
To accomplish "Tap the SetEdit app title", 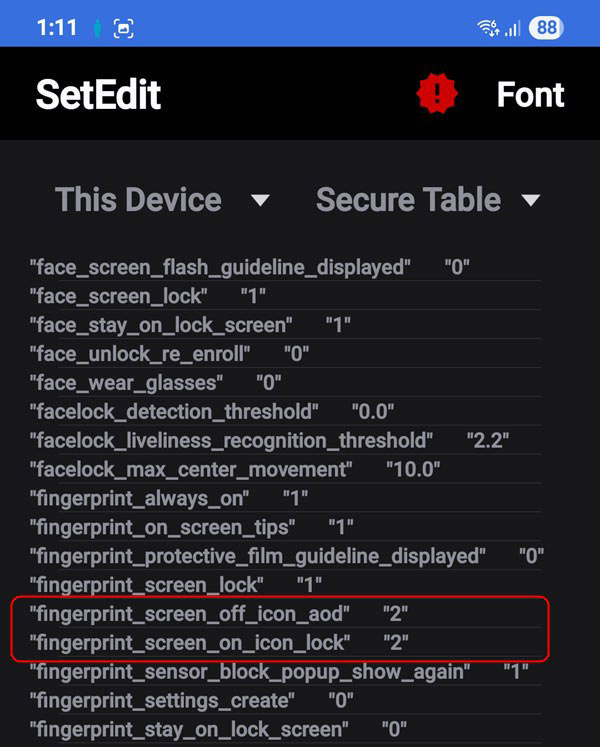I will click(98, 95).
